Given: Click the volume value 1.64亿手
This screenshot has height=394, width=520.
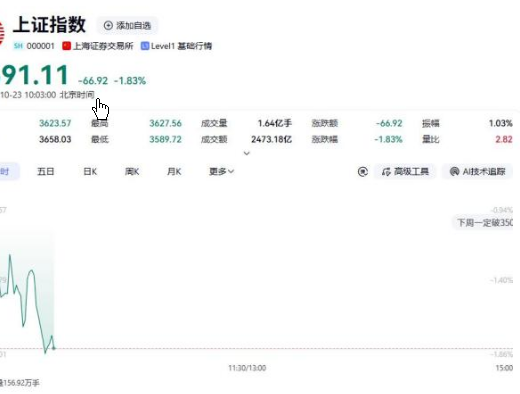Looking at the screenshot, I should [275, 123].
